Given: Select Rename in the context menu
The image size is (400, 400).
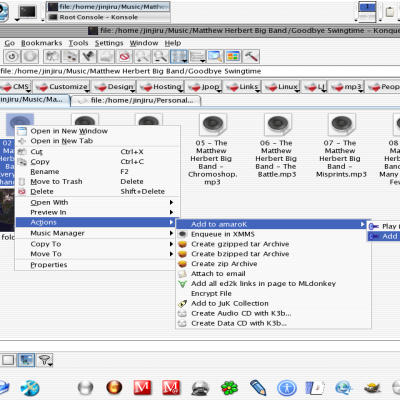Looking at the screenshot, I should click(97, 172).
